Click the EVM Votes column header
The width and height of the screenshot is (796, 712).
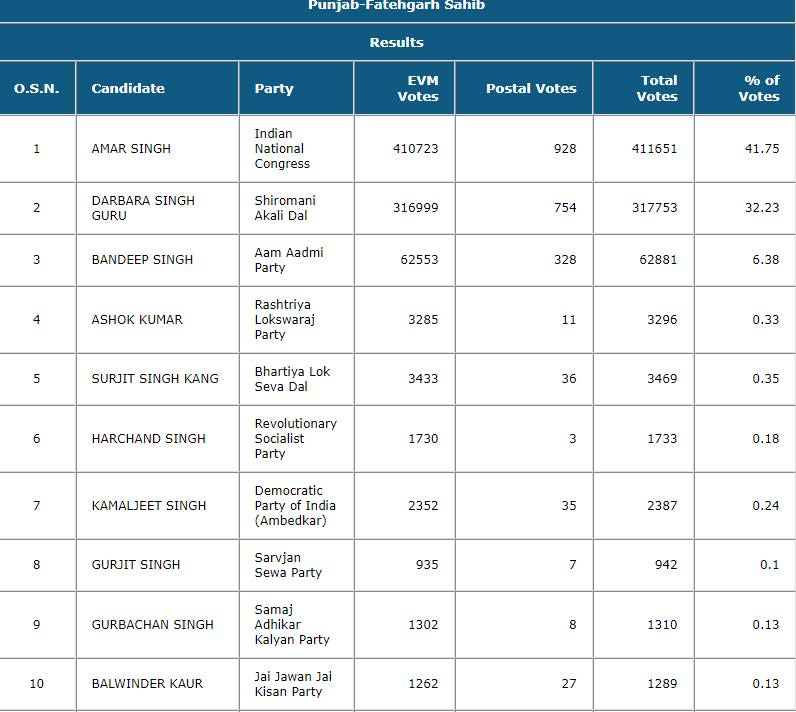click(x=417, y=88)
